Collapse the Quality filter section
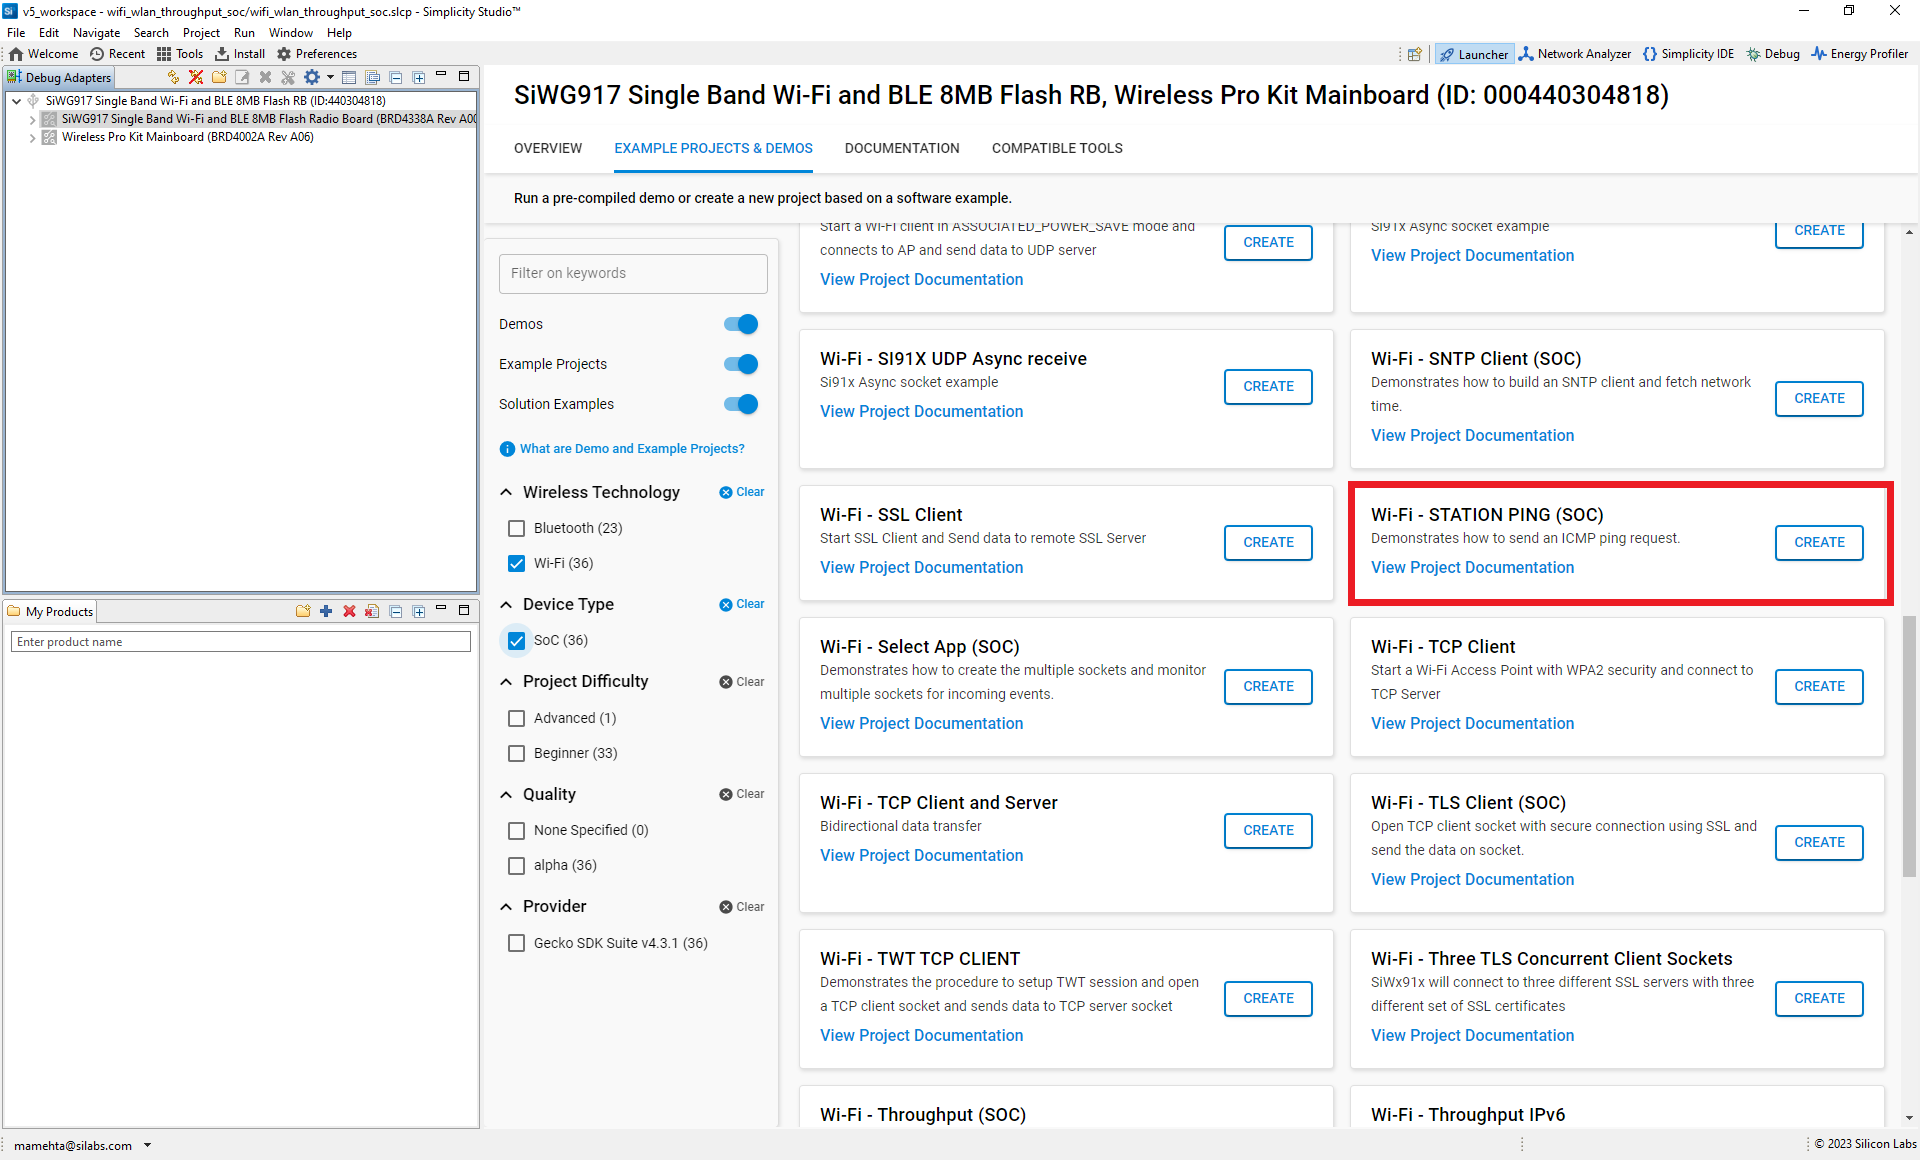Viewport: 1920px width, 1160px height. click(509, 794)
